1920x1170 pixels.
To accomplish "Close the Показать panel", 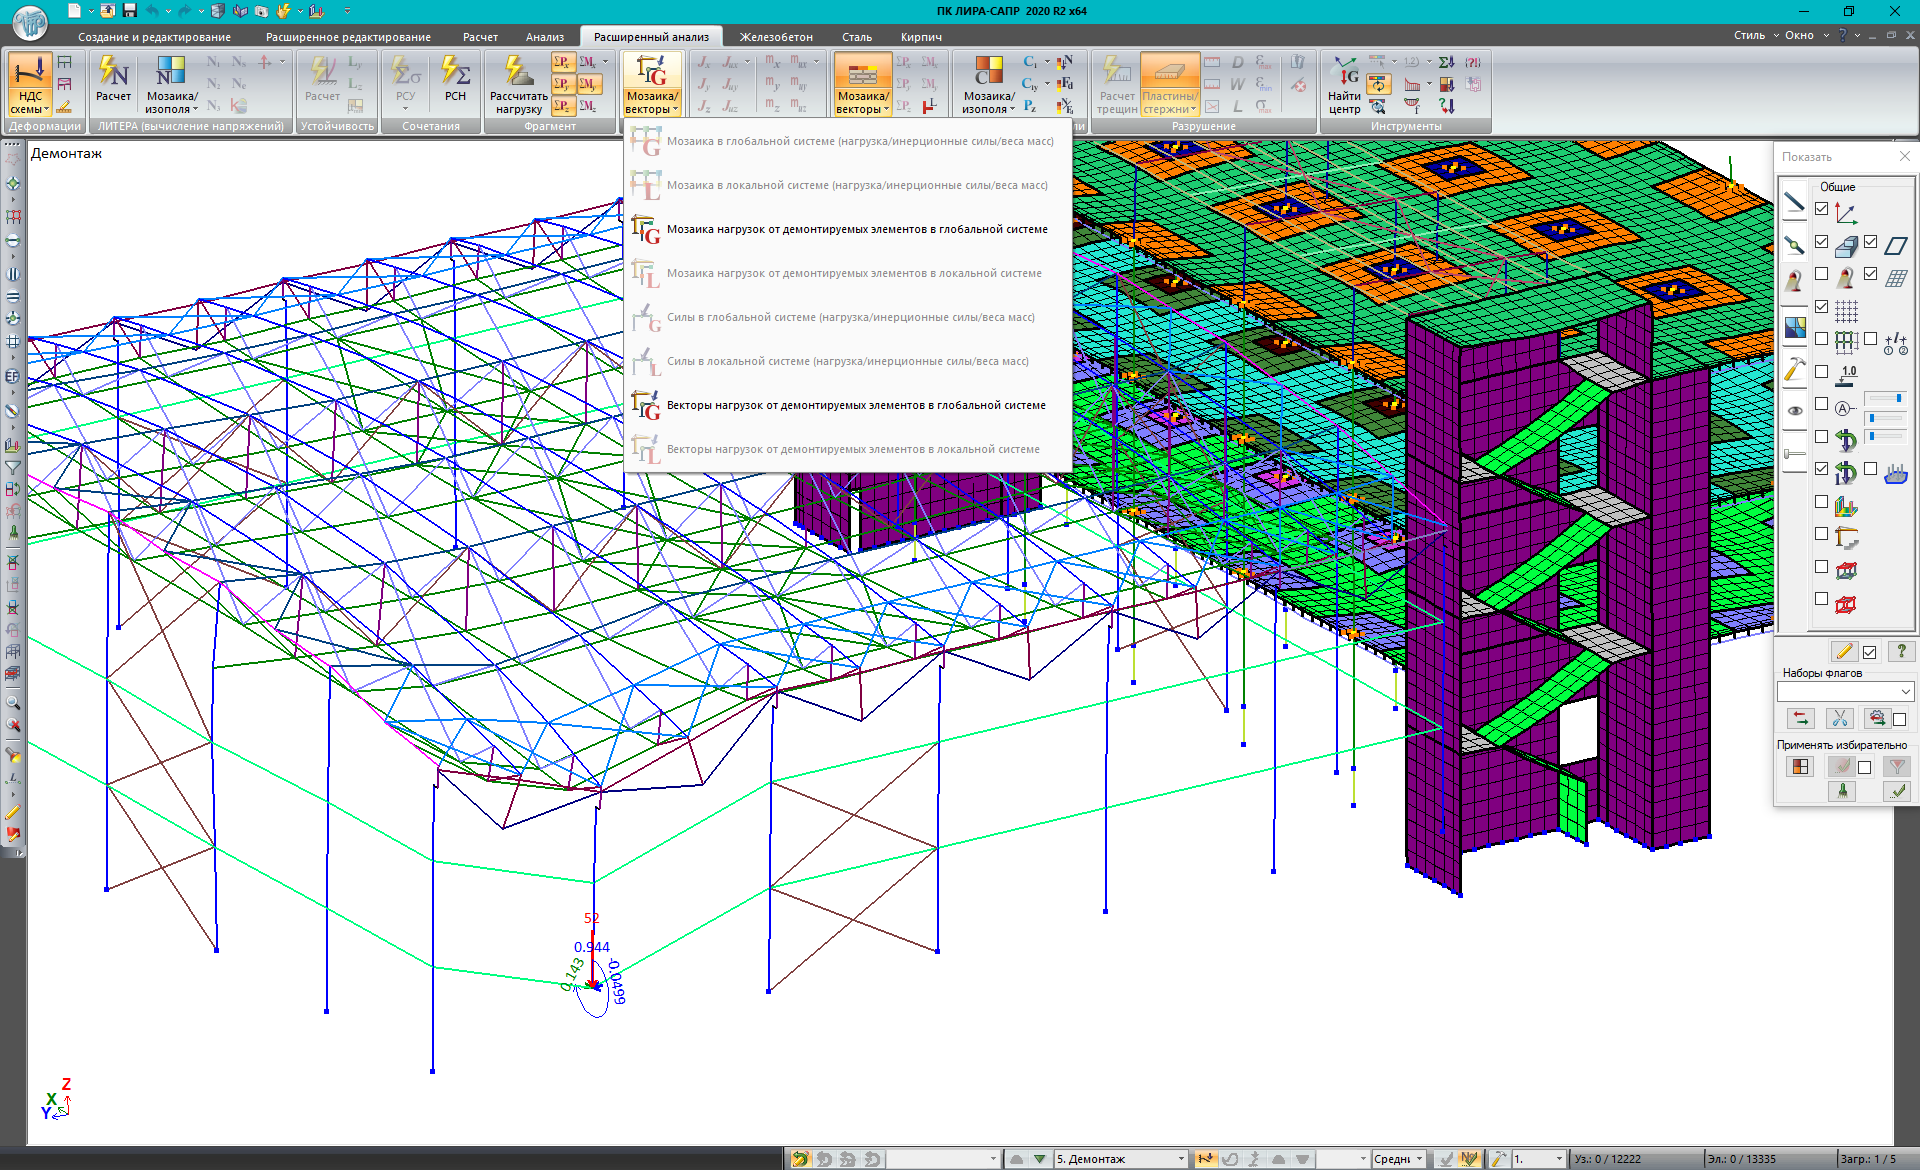I will tap(1904, 156).
